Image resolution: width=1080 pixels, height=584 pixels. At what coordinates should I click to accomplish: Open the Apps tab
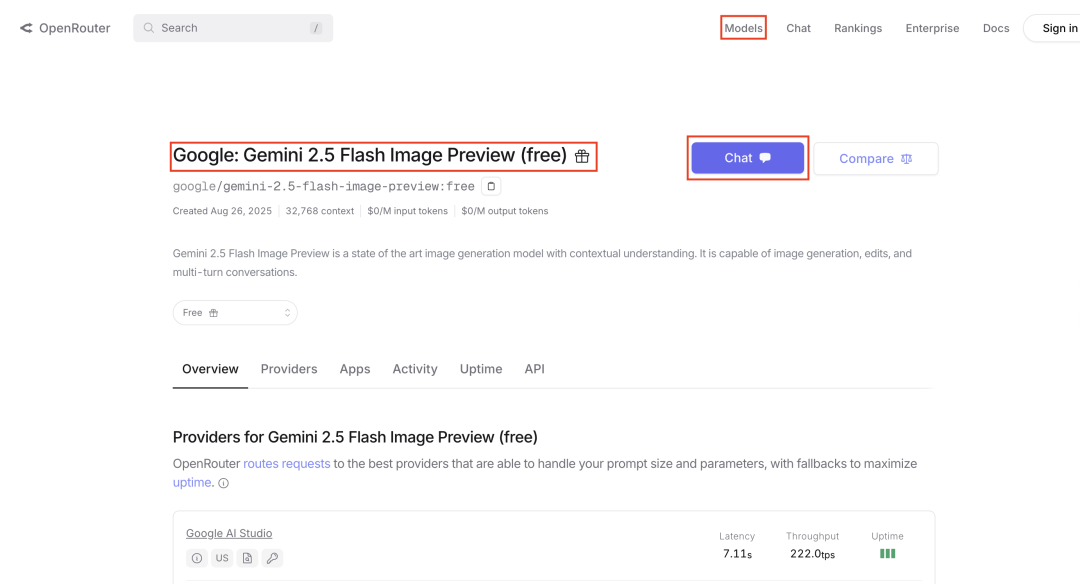coord(355,369)
